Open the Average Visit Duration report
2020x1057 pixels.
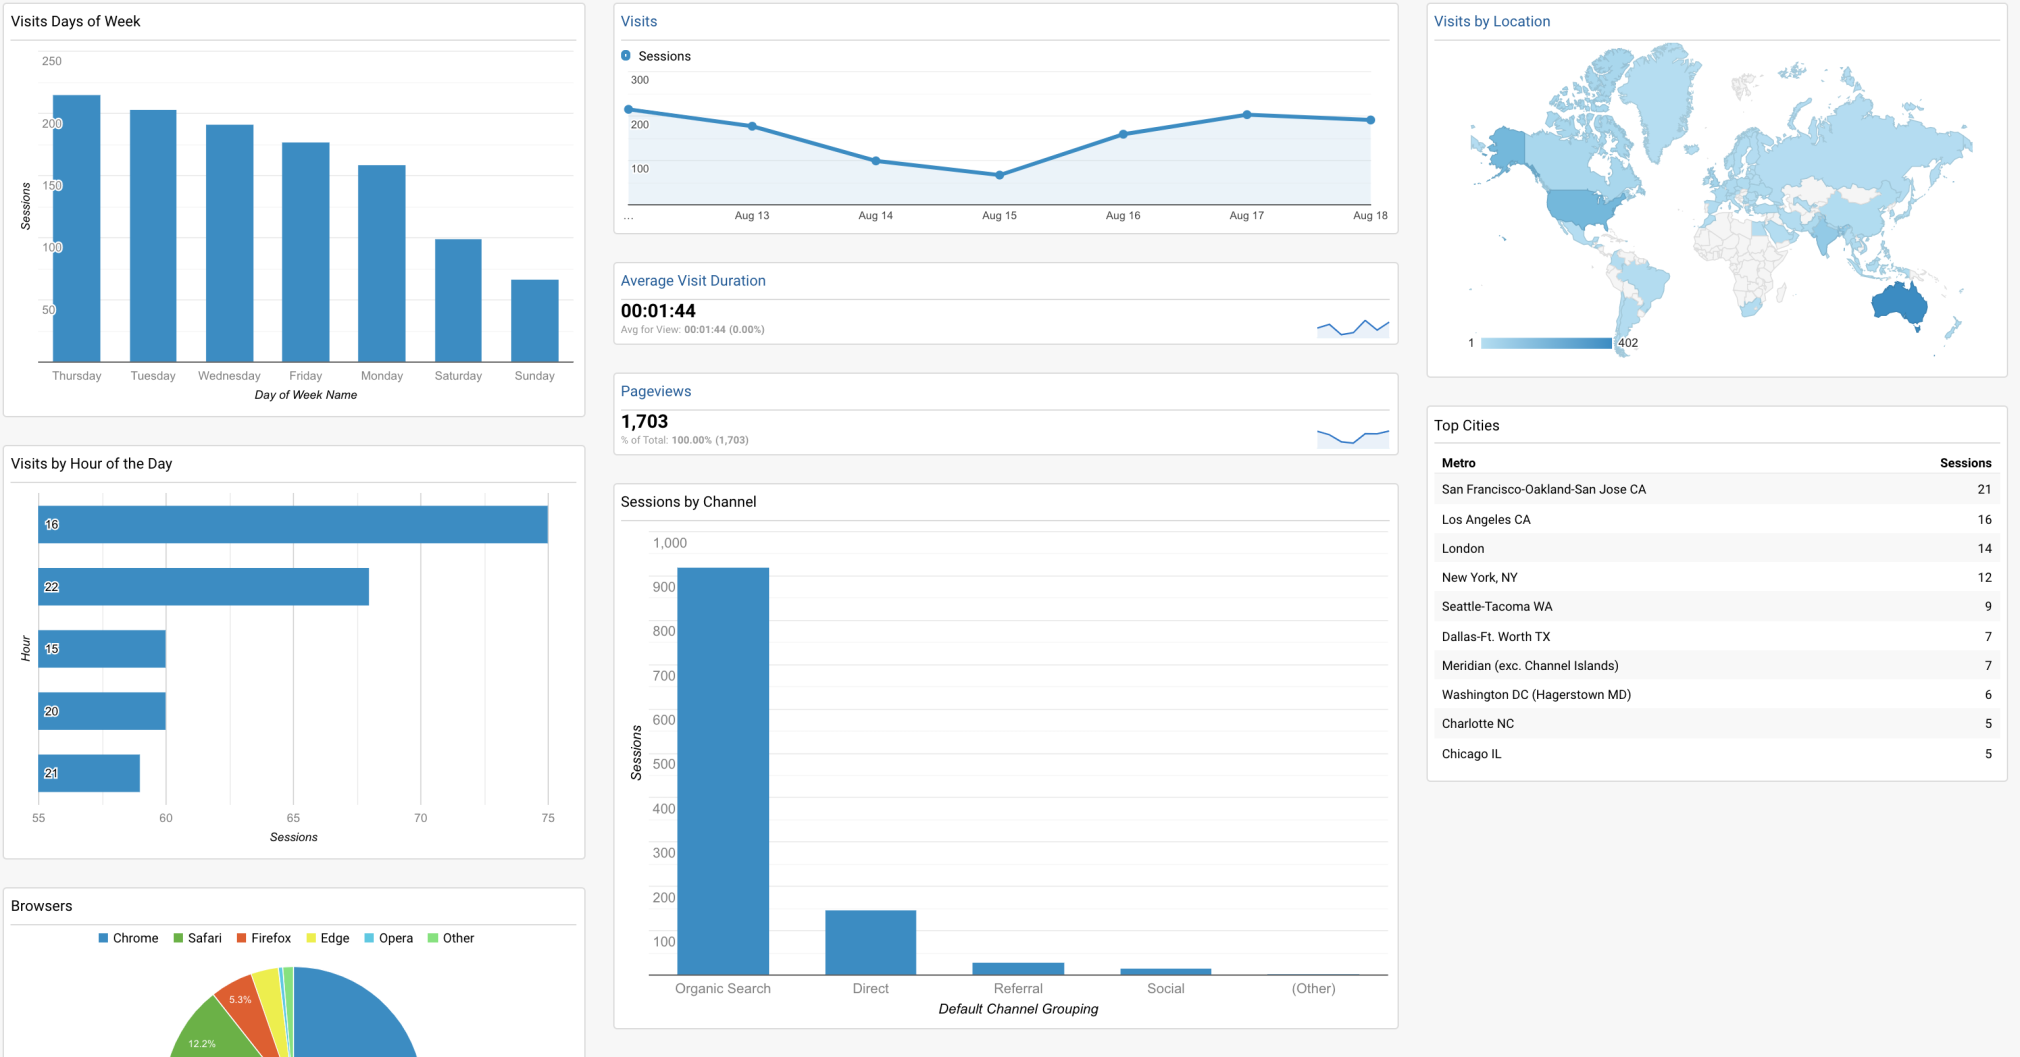tap(693, 280)
